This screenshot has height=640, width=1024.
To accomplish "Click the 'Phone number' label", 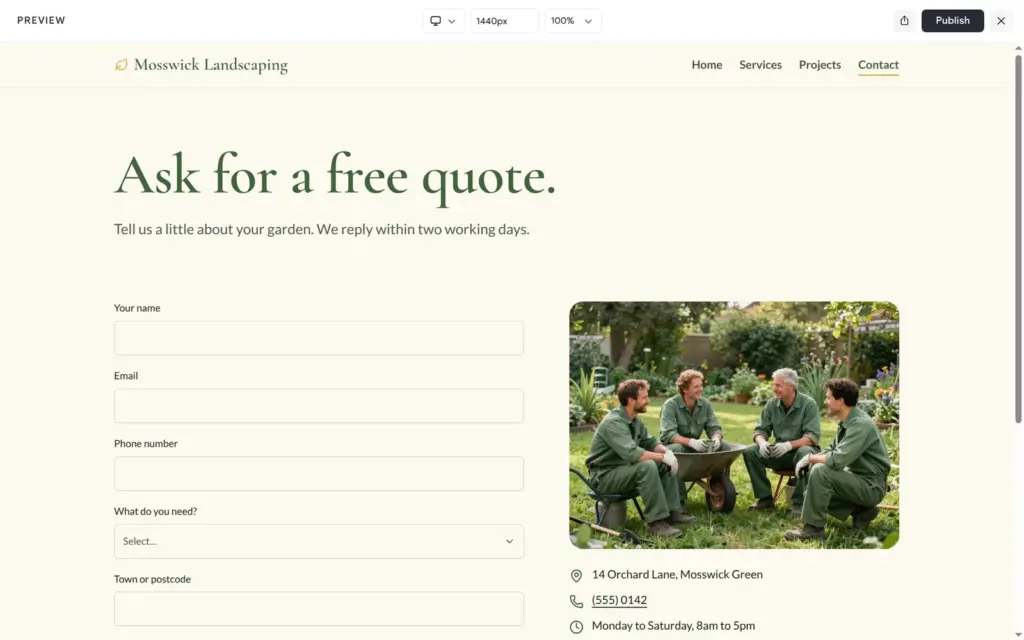I will point(146,443).
